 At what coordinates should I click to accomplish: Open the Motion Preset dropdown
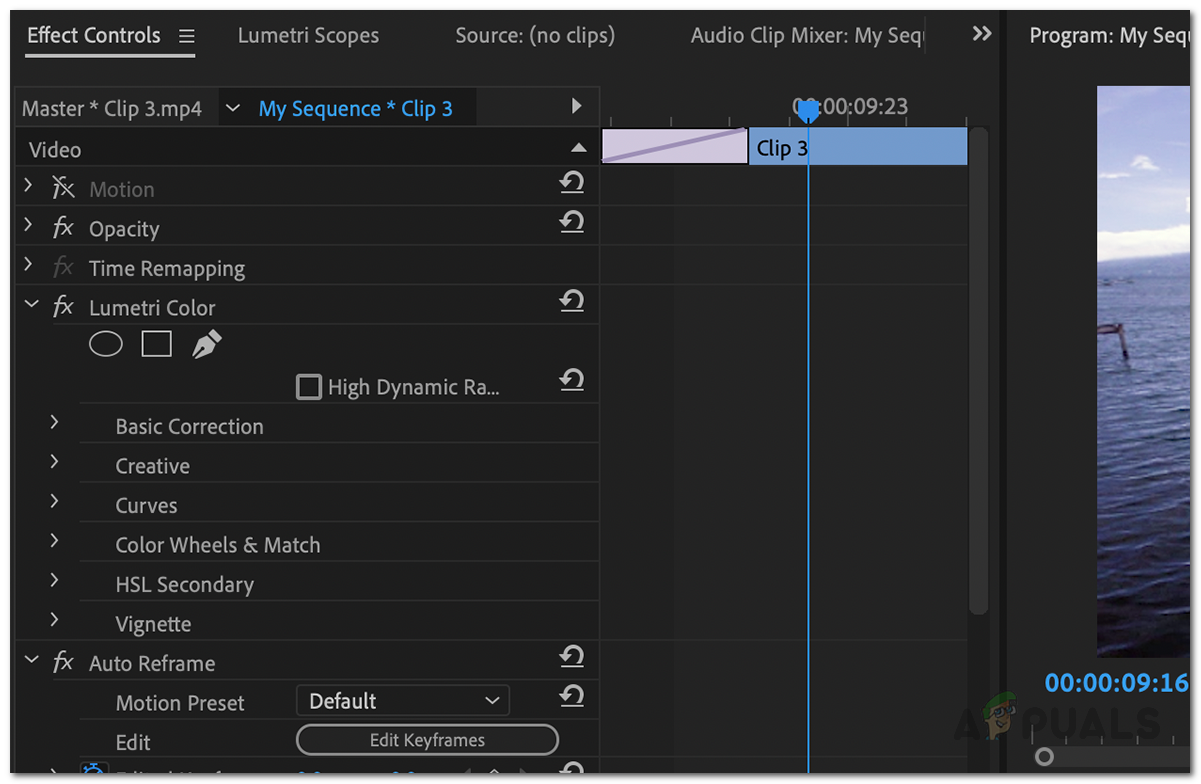(x=403, y=701)
